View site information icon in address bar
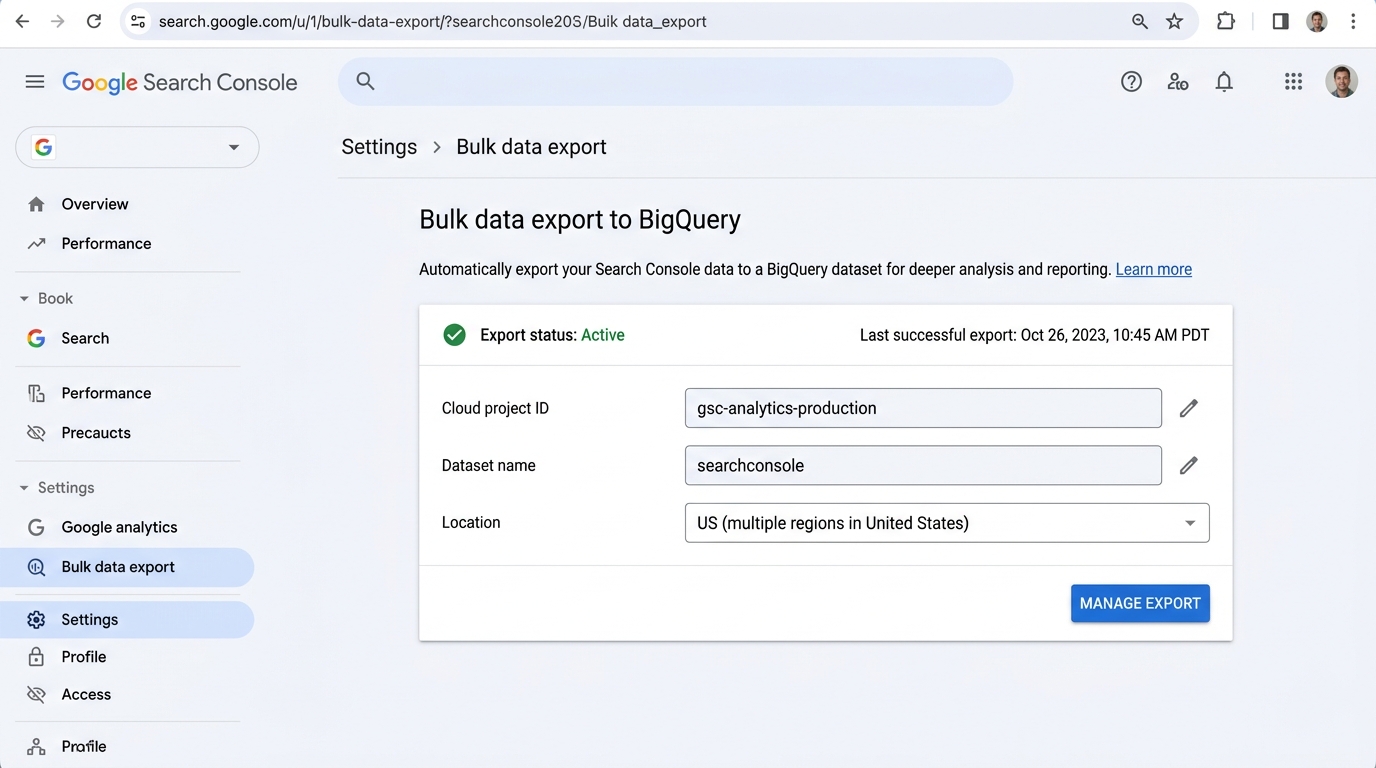Viewport: 1376px width, 768px height. pos(138,21)
